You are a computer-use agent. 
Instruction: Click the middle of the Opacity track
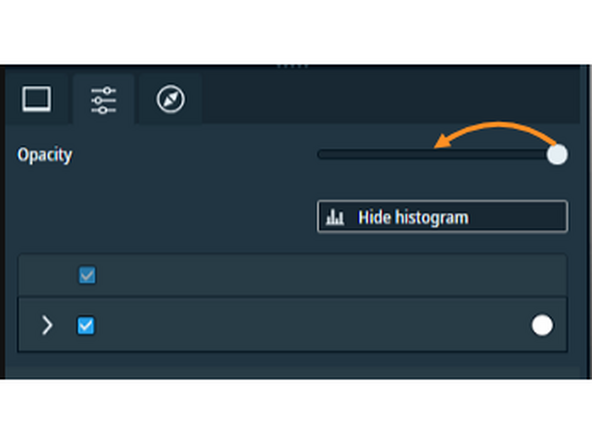438,154
